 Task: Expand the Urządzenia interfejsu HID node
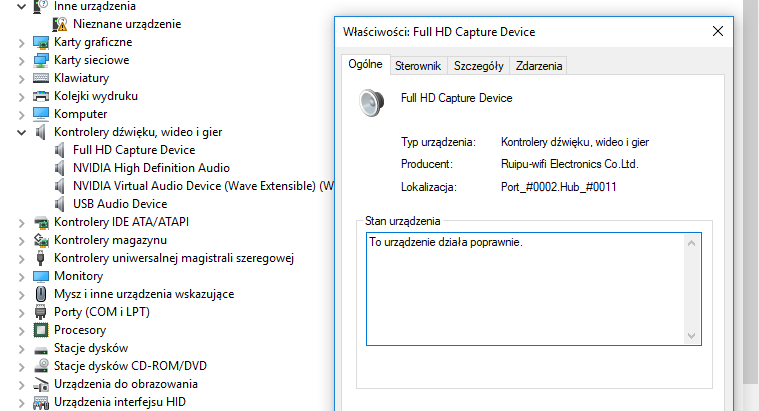point(22,402)
